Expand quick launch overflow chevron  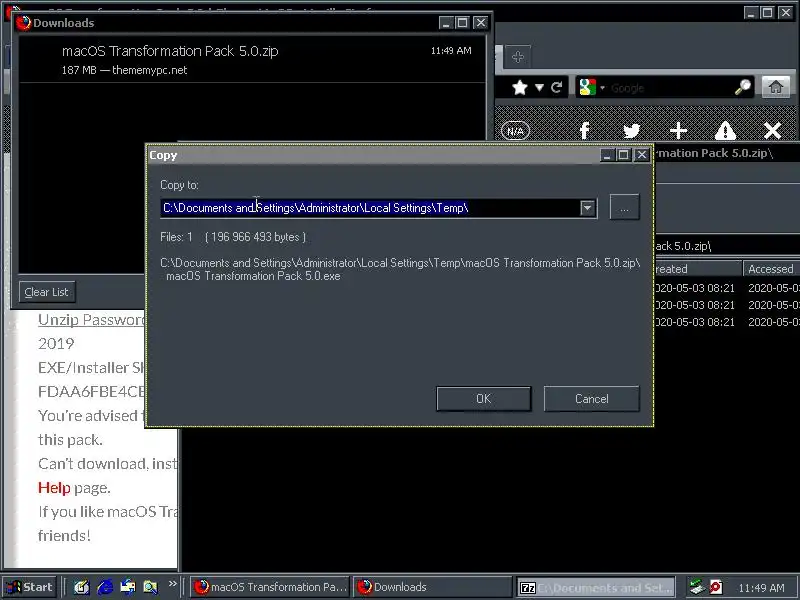(x=172, y=583)
